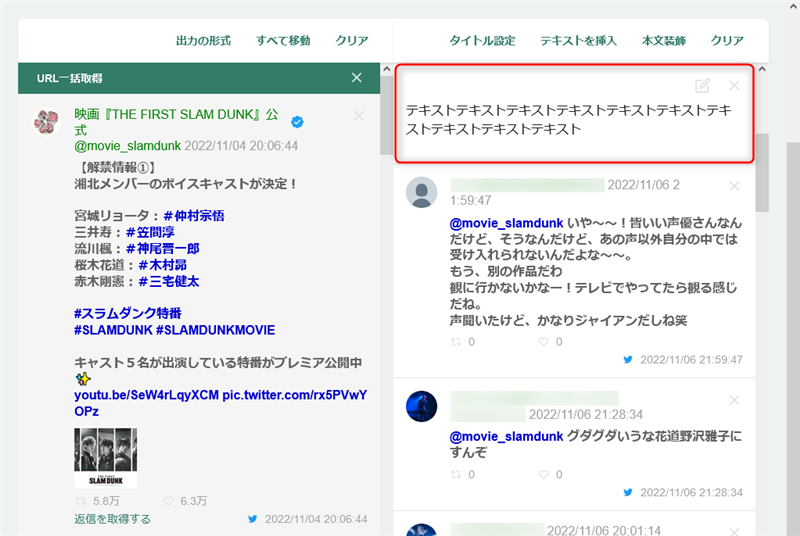The height and width of the screenshot is (536, 800).
Task: Open hashtag #木村昴
Action: [x=163, y=265]
